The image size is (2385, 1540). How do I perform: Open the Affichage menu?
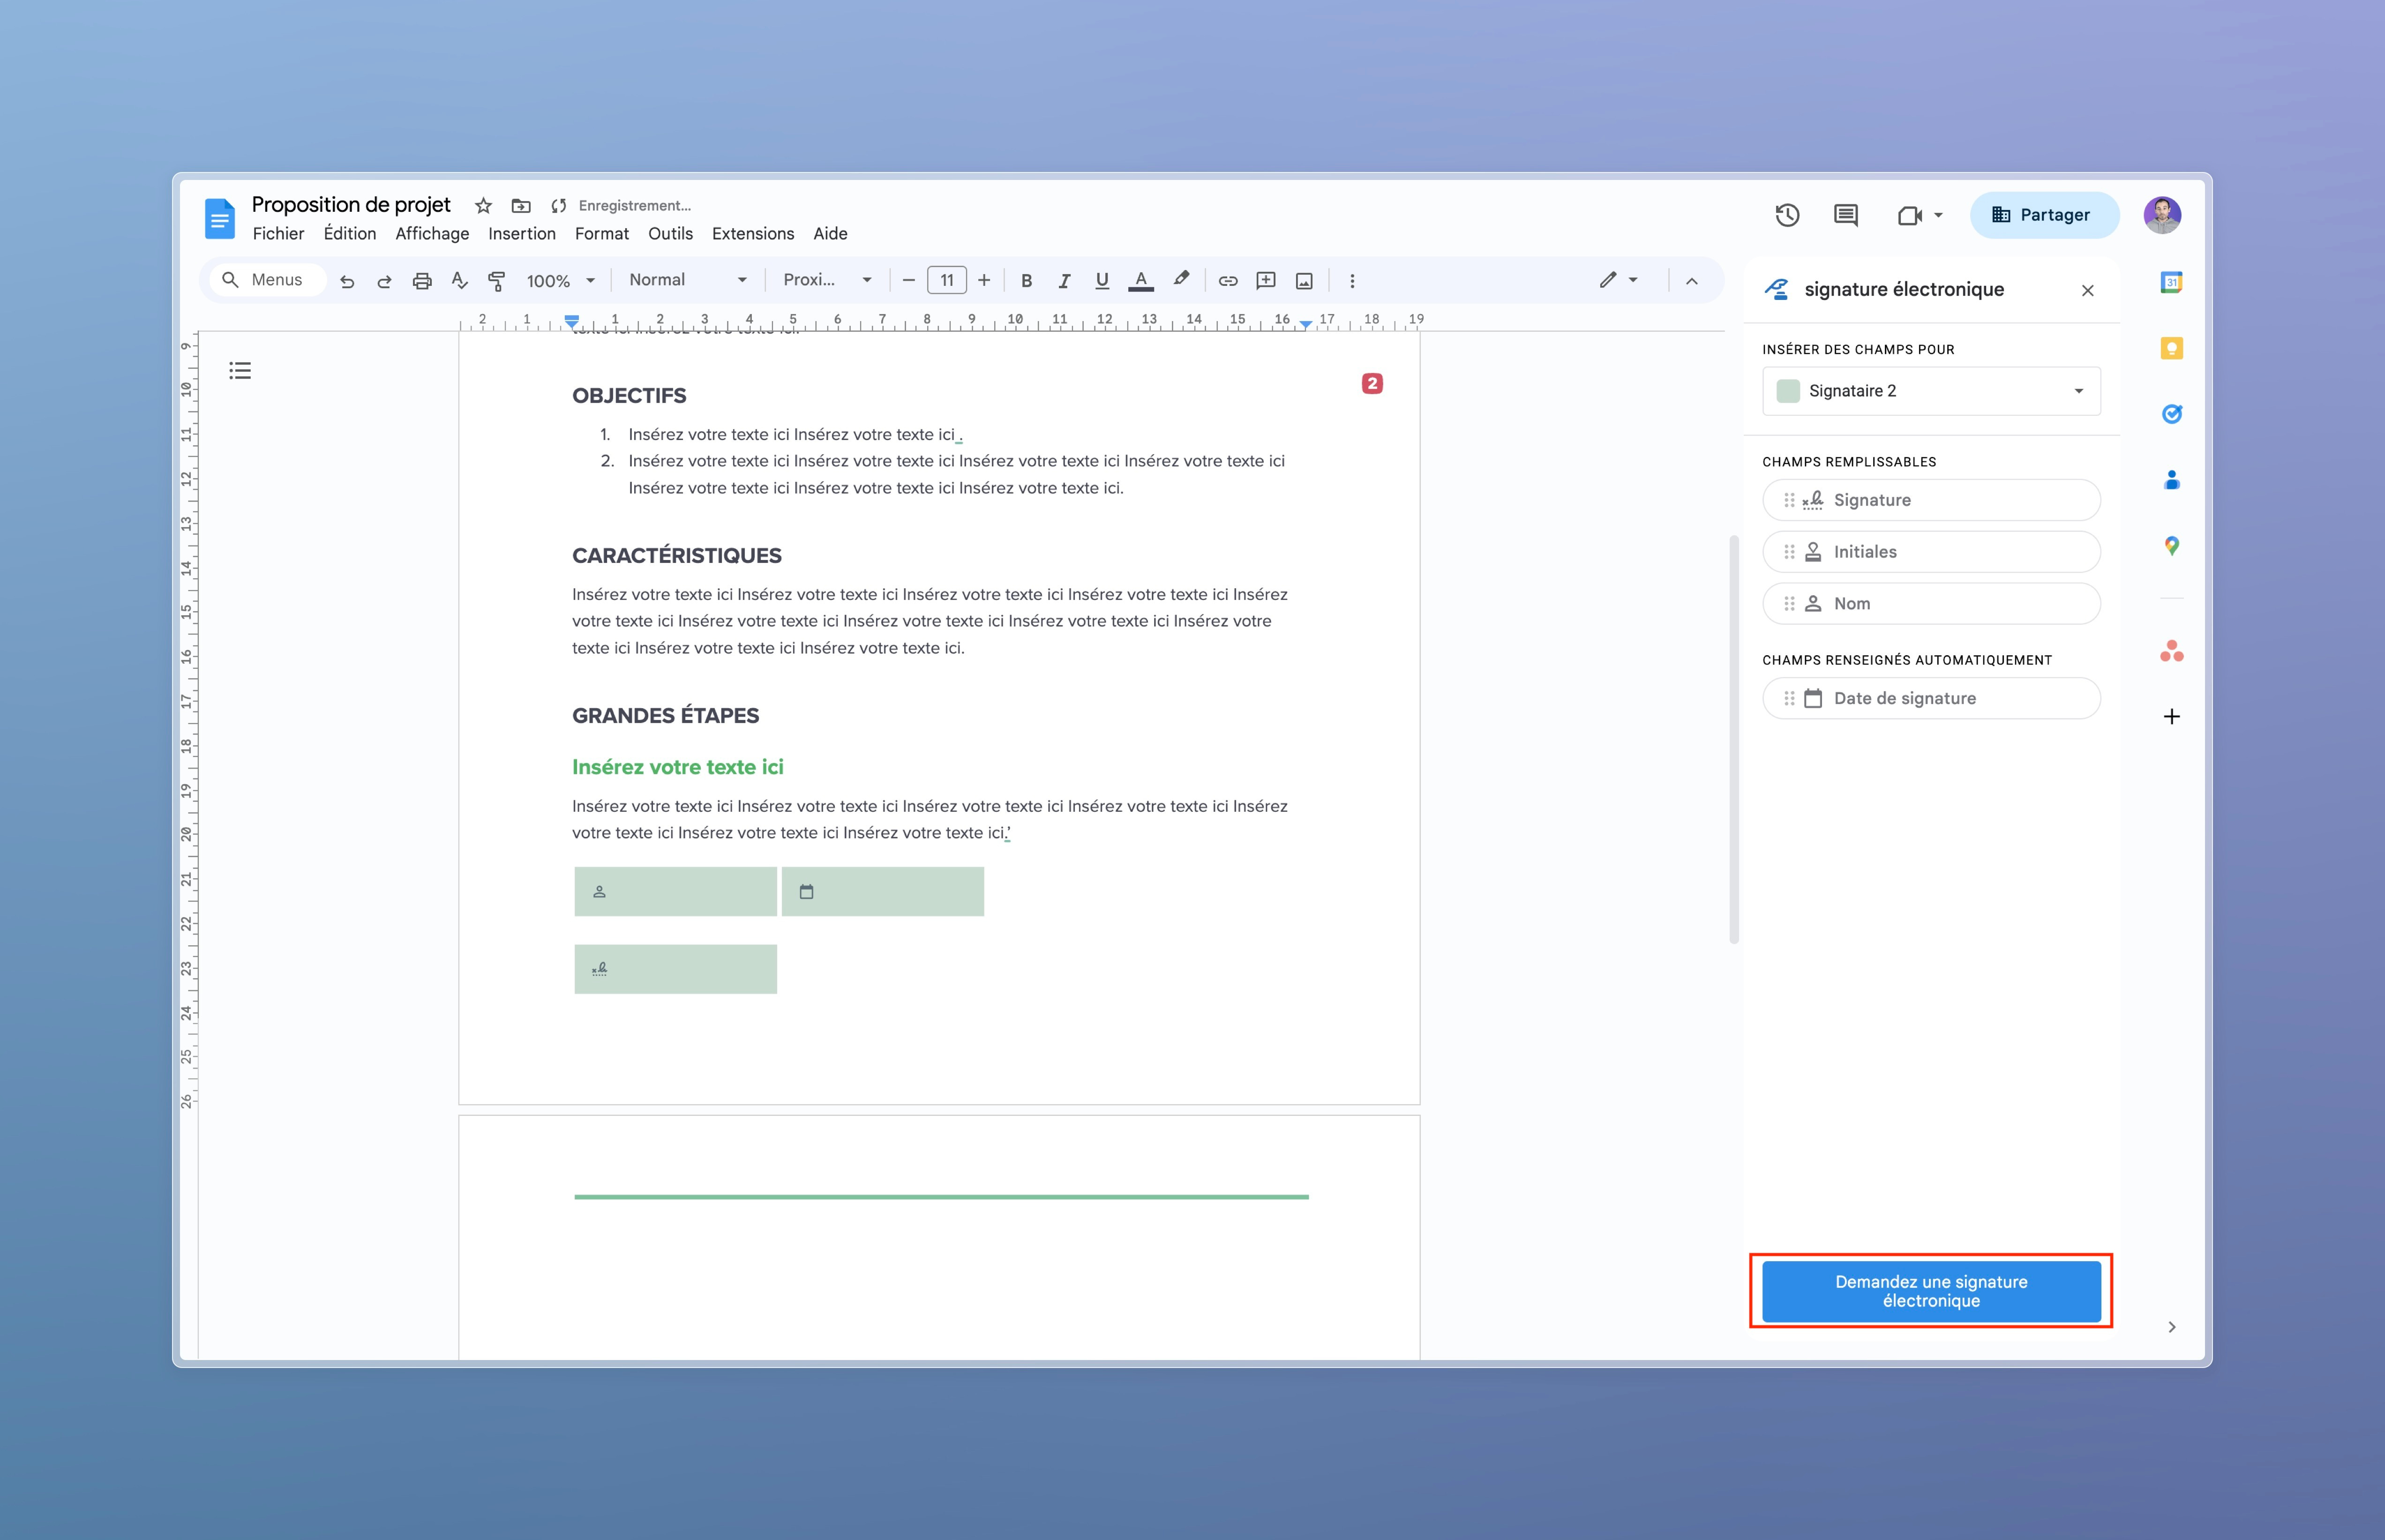432,234
